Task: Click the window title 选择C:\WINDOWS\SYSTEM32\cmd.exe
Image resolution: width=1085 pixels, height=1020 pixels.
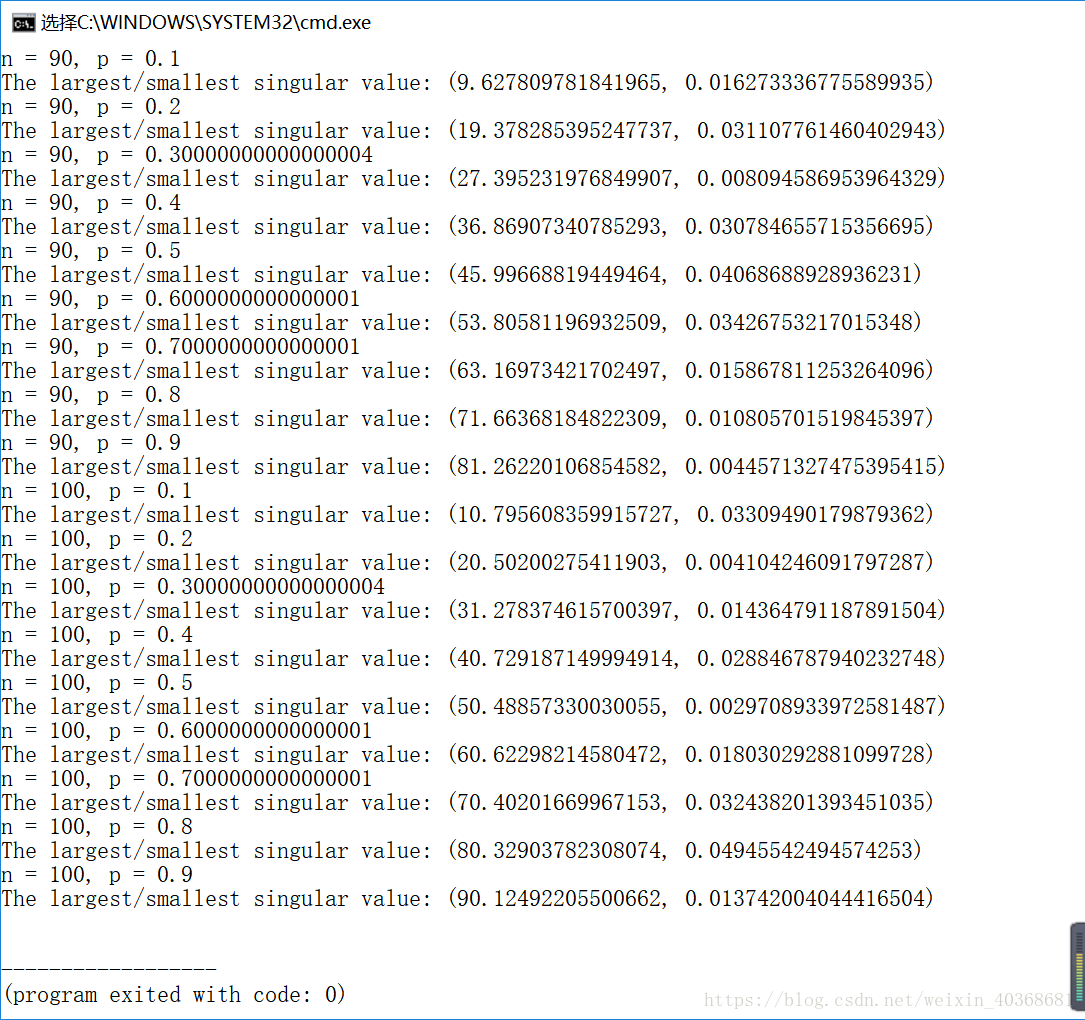Action: pos(206,23)
